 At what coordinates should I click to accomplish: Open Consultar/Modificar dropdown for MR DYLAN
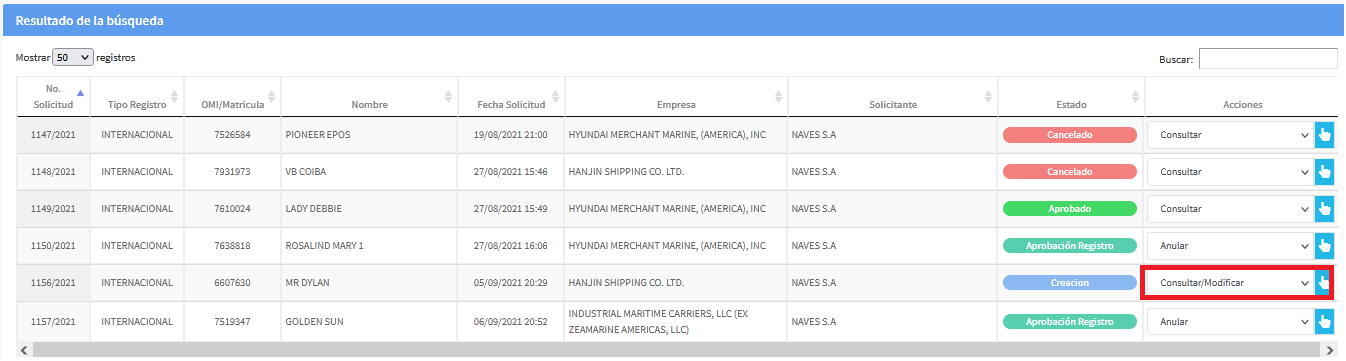pos(1230,283)
